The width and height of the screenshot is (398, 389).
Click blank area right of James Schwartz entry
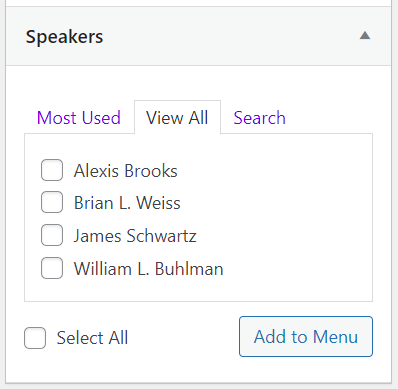(x=283, y=236)
